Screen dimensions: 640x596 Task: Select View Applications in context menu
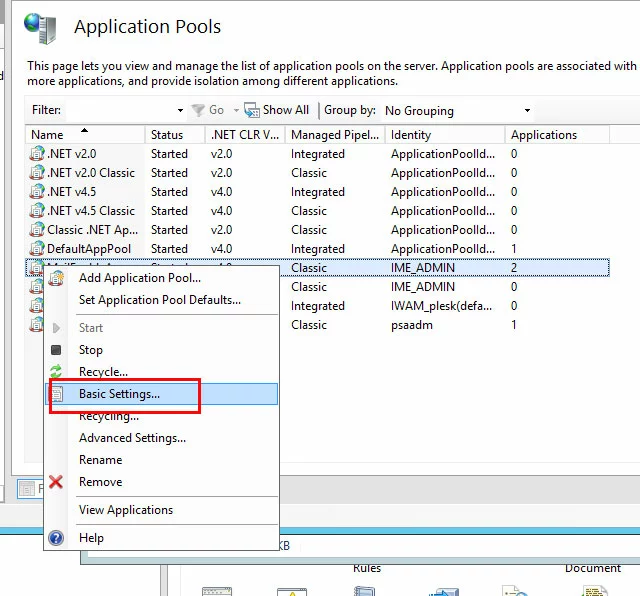(126, 510)
